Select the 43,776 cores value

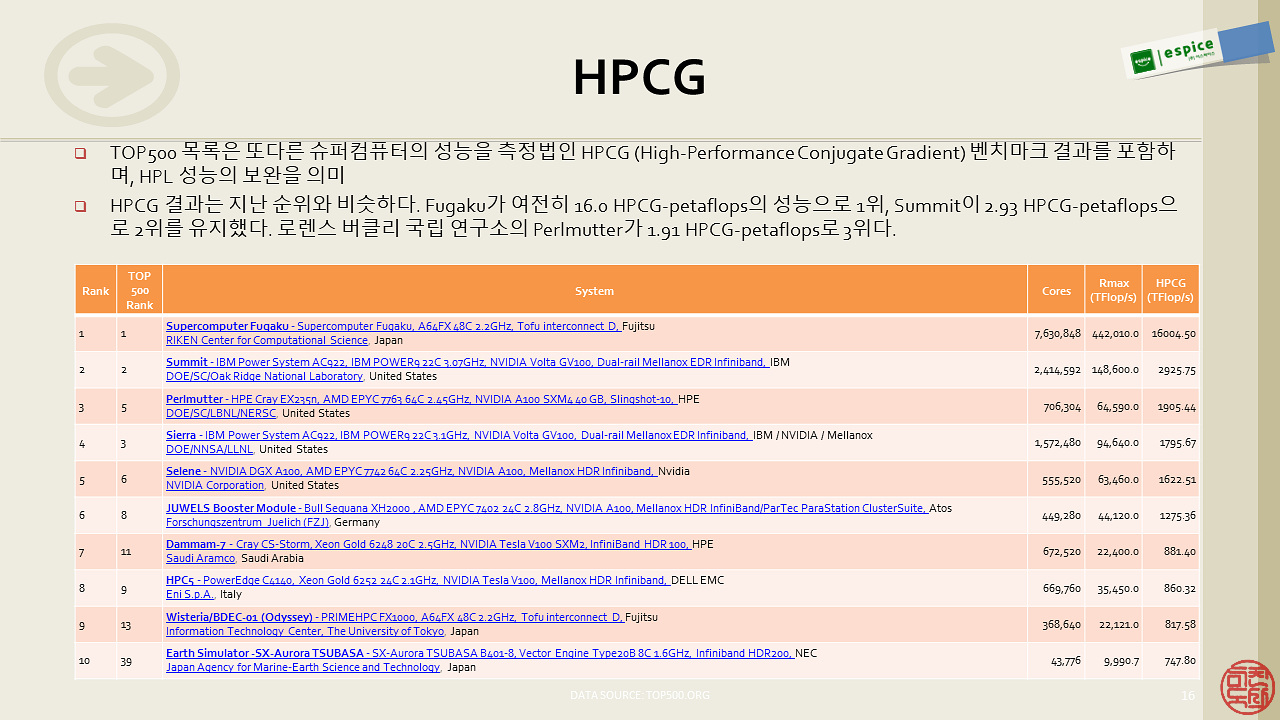[1064, 660]
